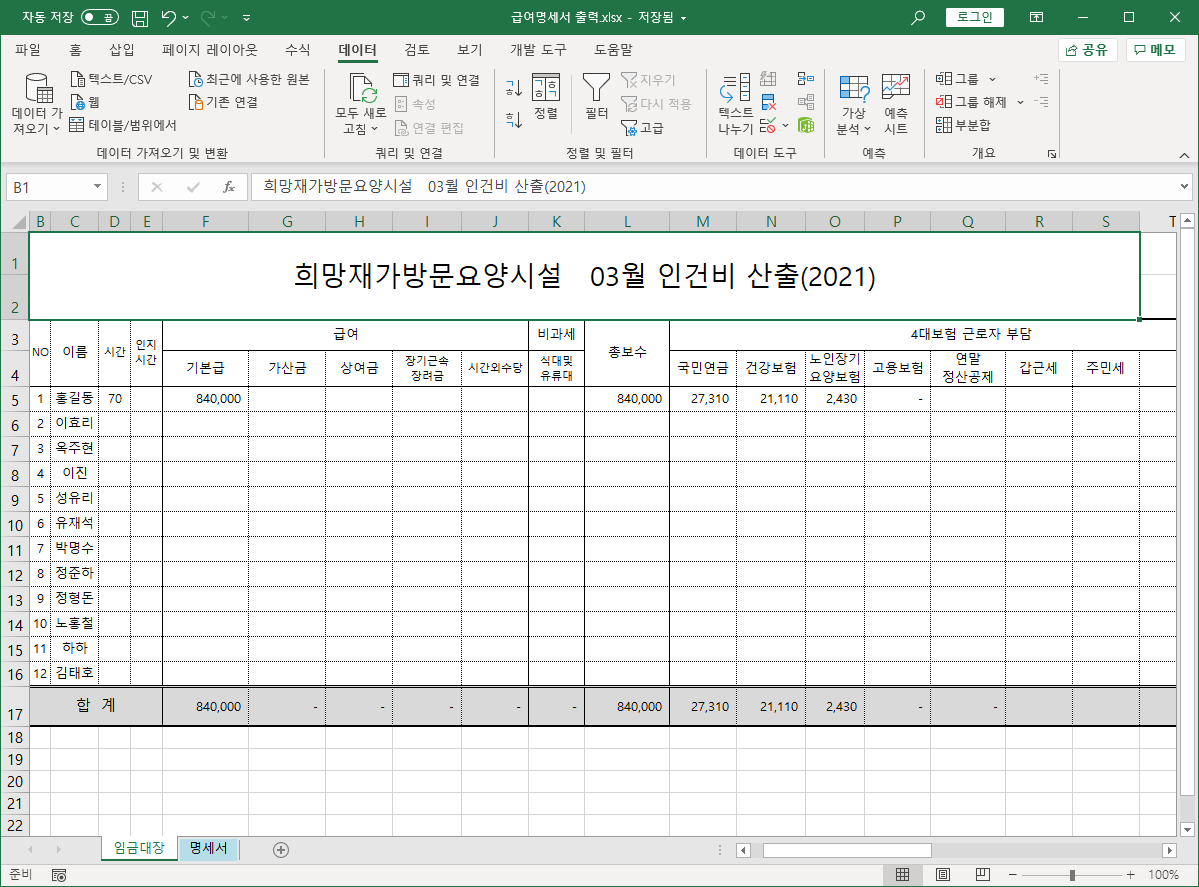
Task: Click the Undo arrow
Action: click(x=169, y=18)
